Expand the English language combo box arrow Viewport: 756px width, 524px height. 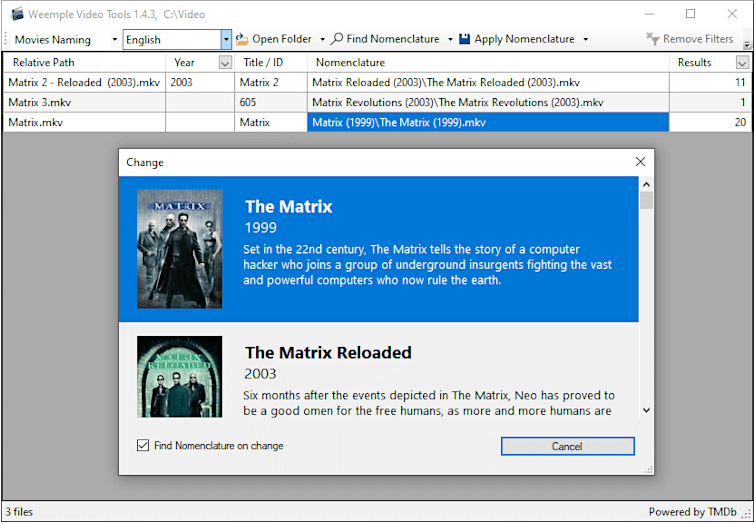point(226,40)
